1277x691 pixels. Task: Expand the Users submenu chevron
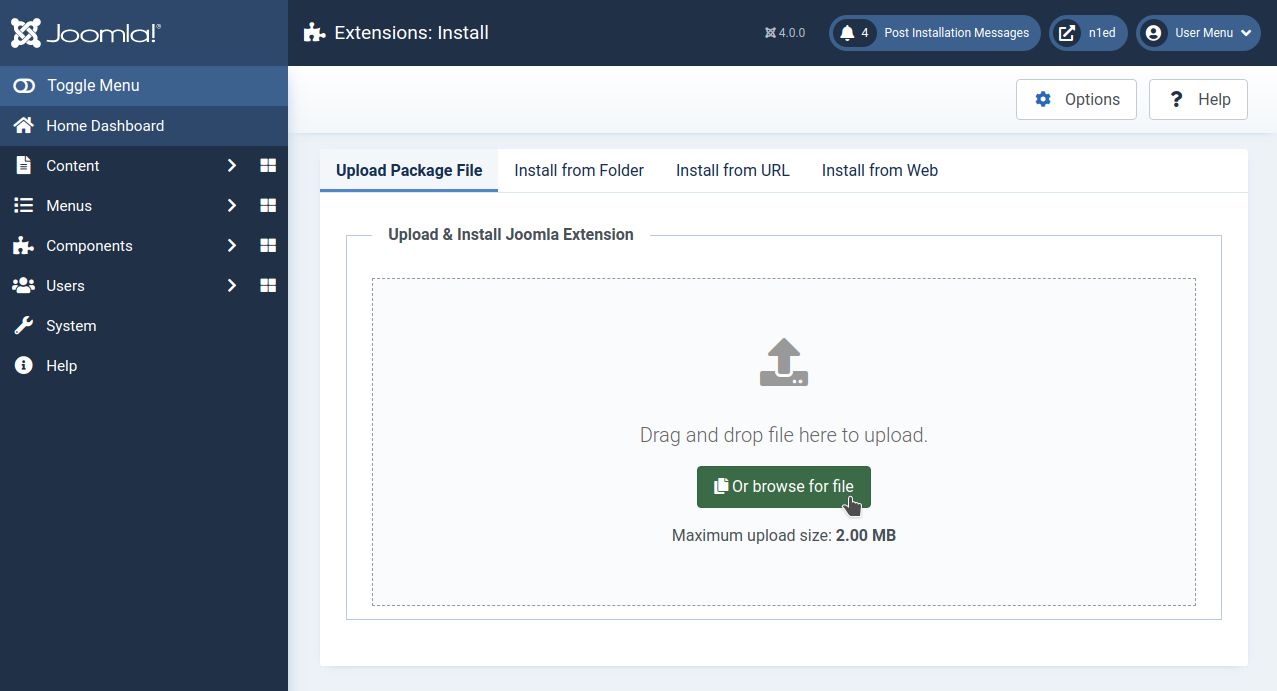point(231,286)
